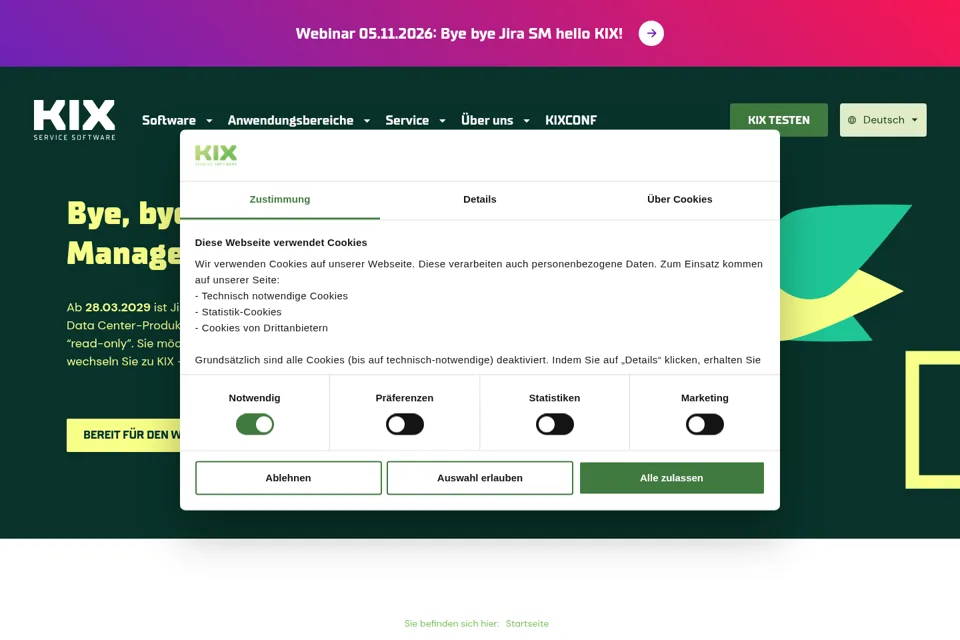Open the webinar 05.11.2026 banner link

(459, 34)
